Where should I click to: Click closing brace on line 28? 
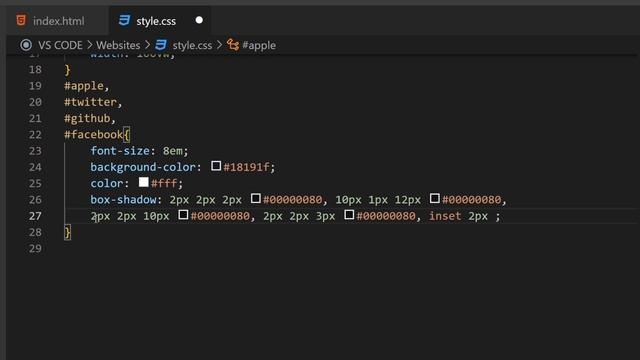coord(68,232)
